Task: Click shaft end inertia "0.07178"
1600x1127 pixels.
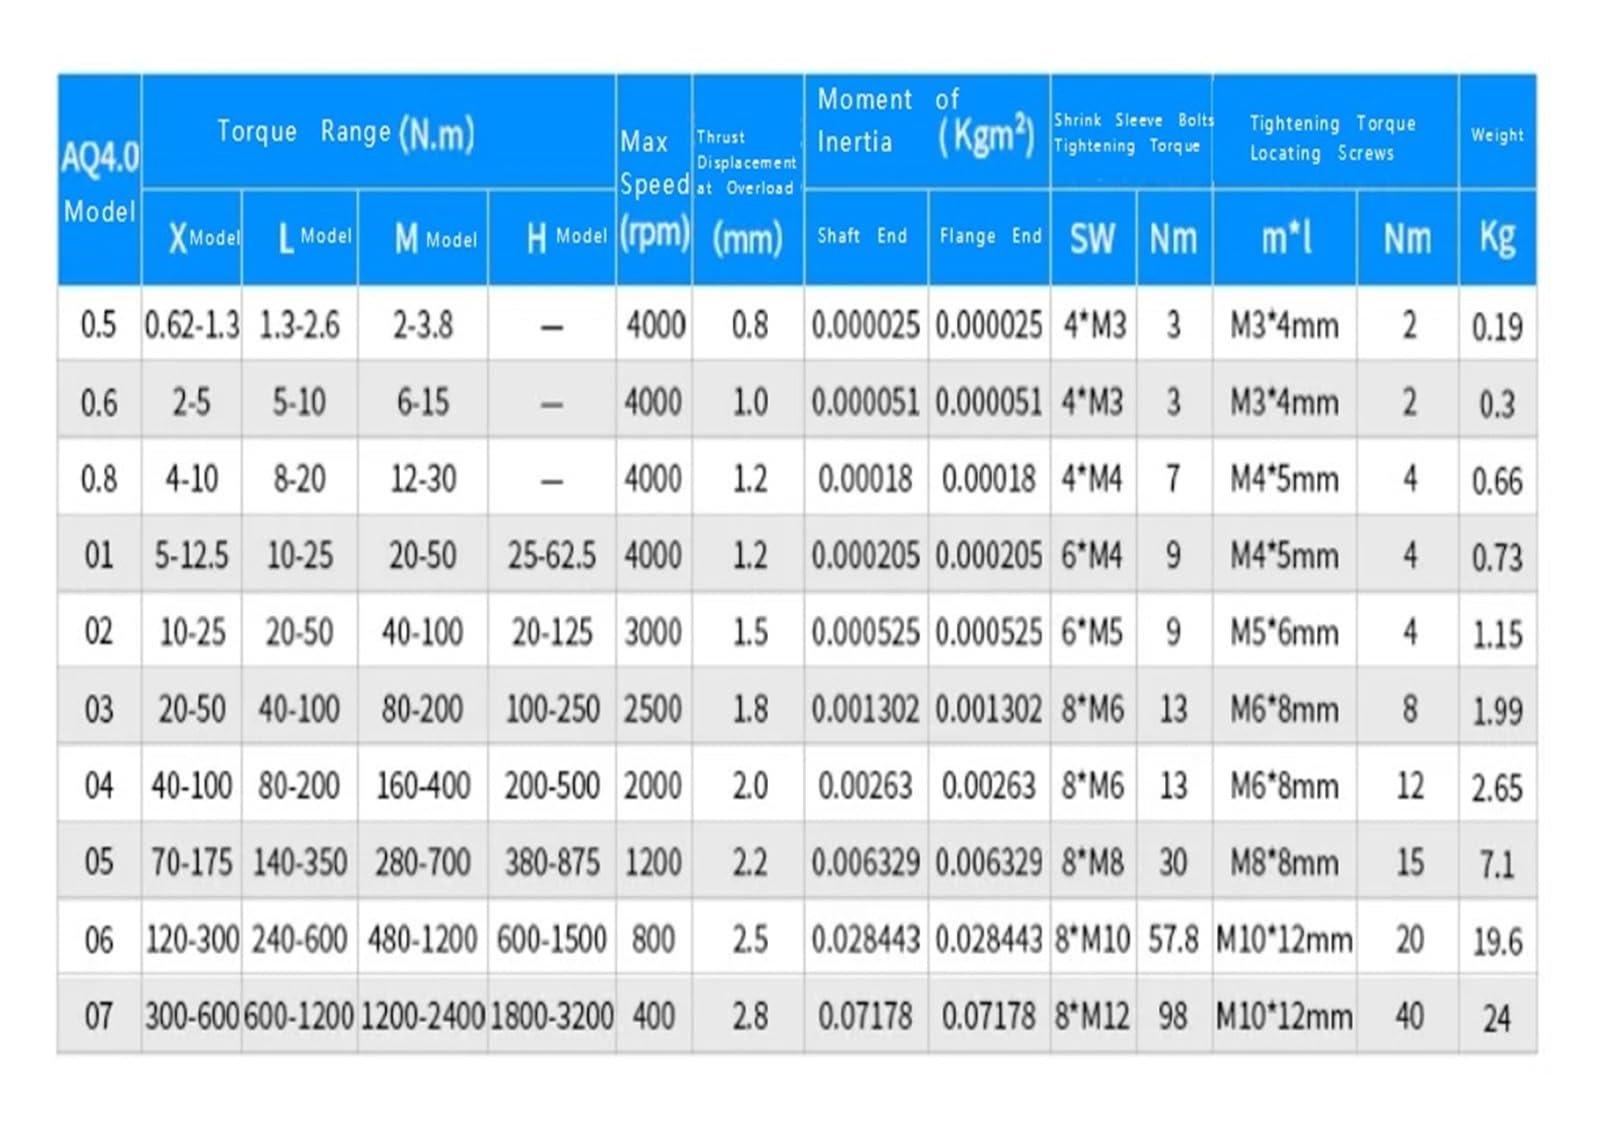Action: 865,1017
